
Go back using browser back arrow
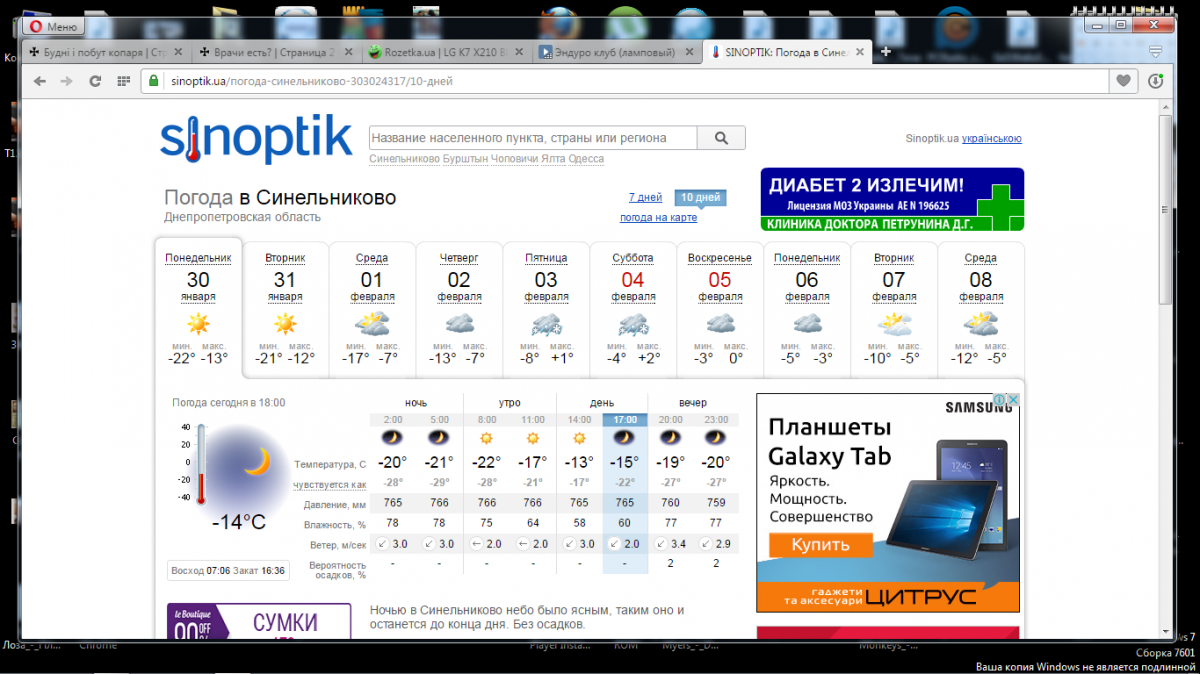point(40,81)
